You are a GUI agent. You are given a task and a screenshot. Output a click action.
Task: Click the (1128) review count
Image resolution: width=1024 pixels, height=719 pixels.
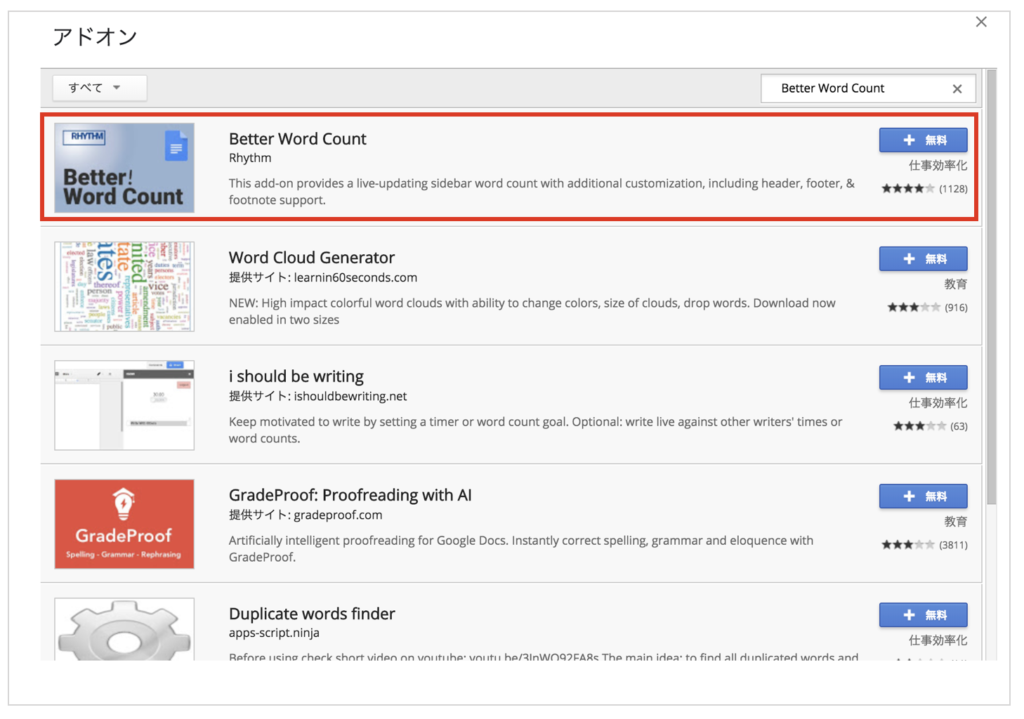(x=953, y=189)
